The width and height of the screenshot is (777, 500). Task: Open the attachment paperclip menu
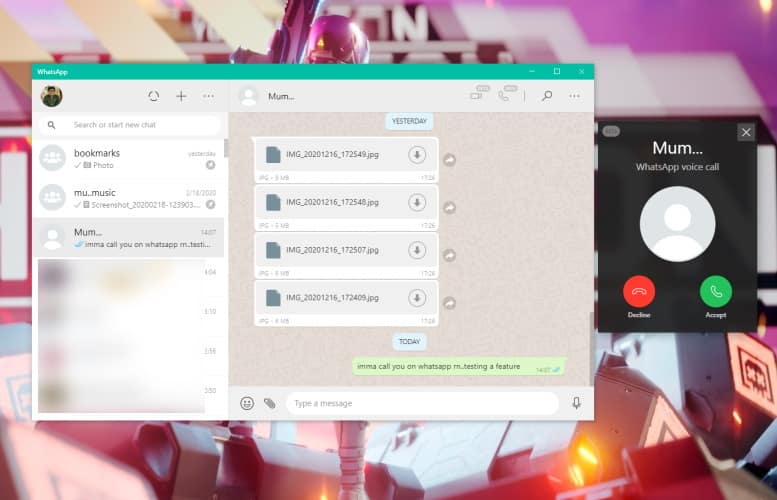270,403
